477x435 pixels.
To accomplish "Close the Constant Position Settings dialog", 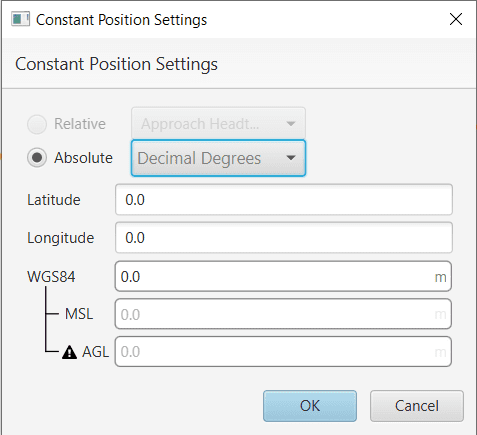I will coord(456,19).
